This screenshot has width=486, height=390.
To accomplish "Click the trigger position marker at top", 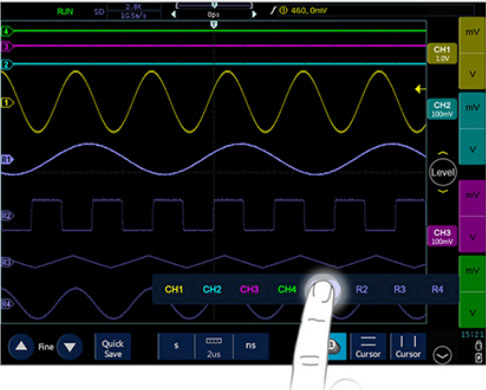I will tap(214, 25).
